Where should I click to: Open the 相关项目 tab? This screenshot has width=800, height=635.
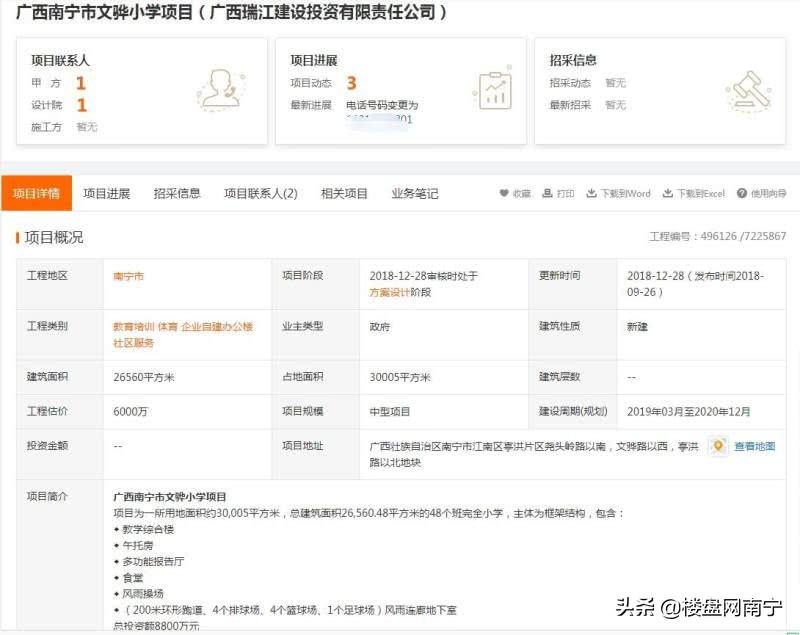[345, 193]
